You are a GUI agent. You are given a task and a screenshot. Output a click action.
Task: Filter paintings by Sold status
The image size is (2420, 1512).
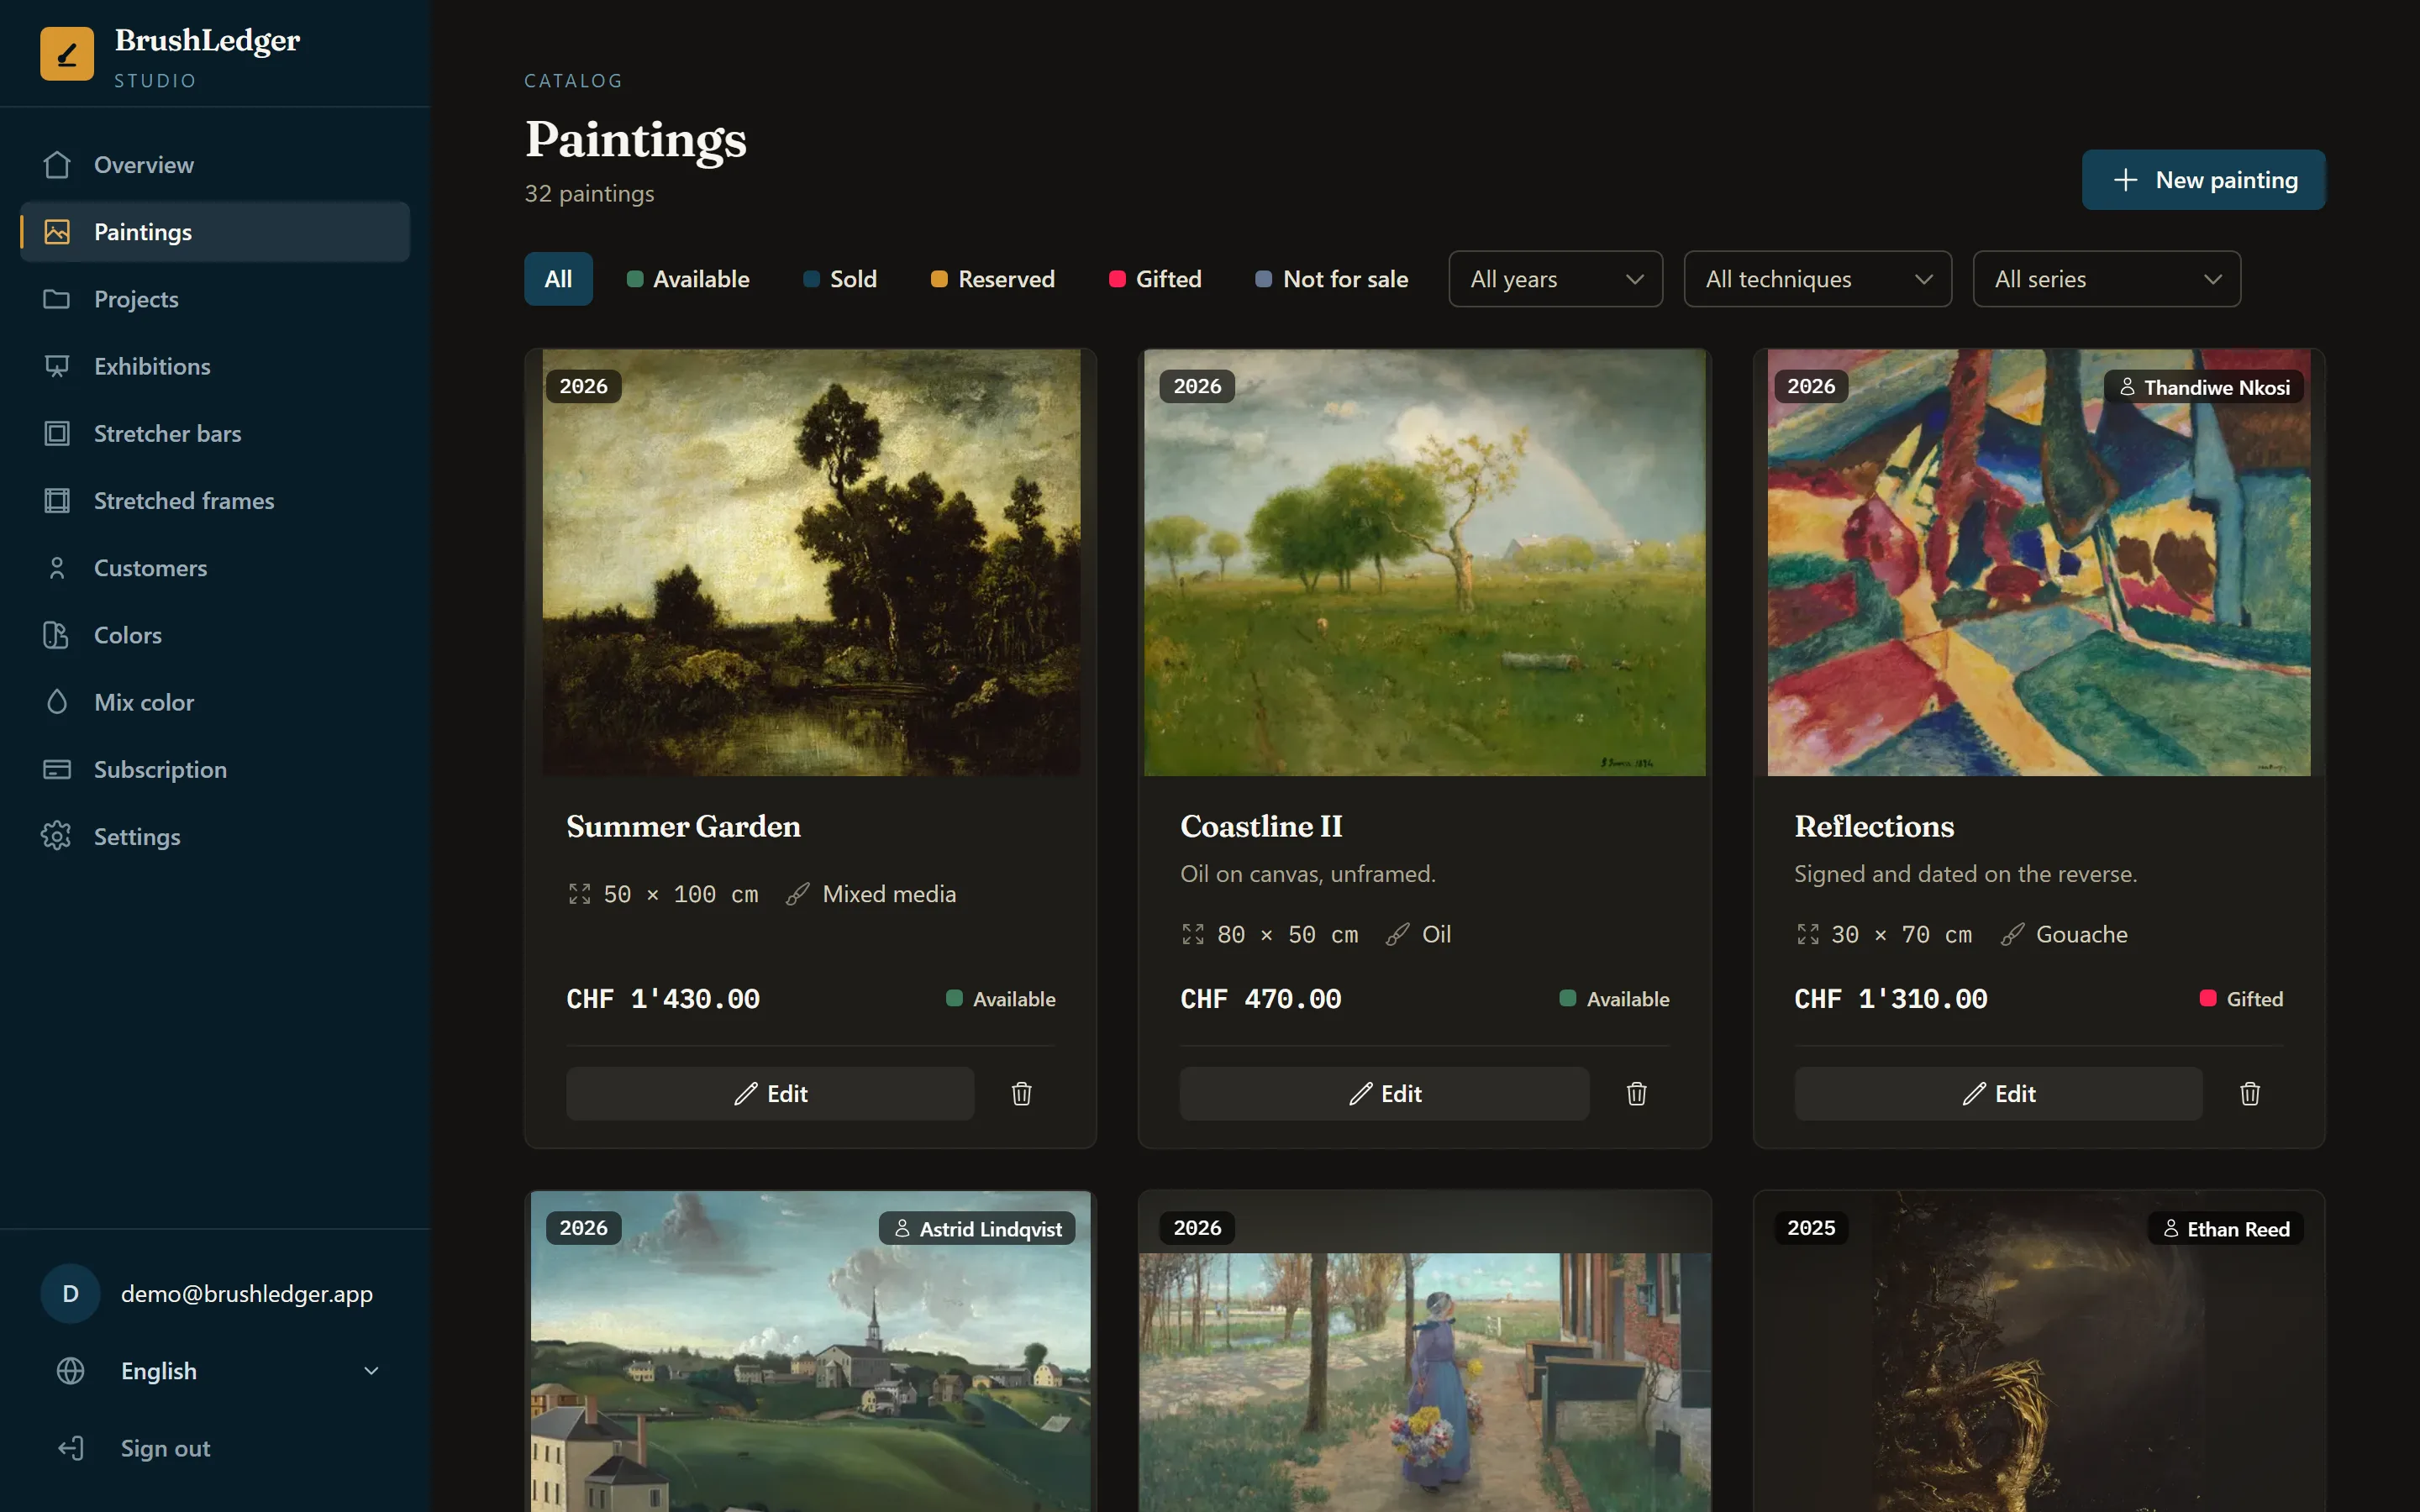(840, 279)
